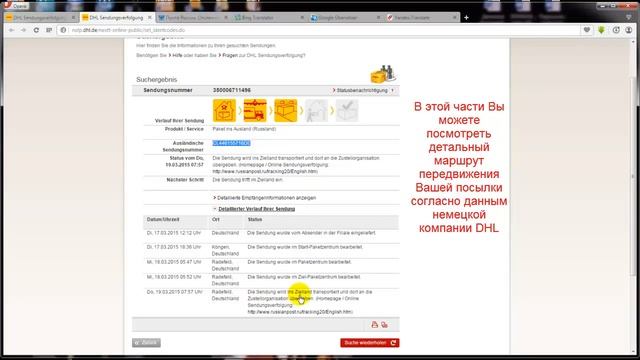This screenshot has width=640, height=360.
Task: Switch to the Russian Post tab
Action: pos(192,18)
